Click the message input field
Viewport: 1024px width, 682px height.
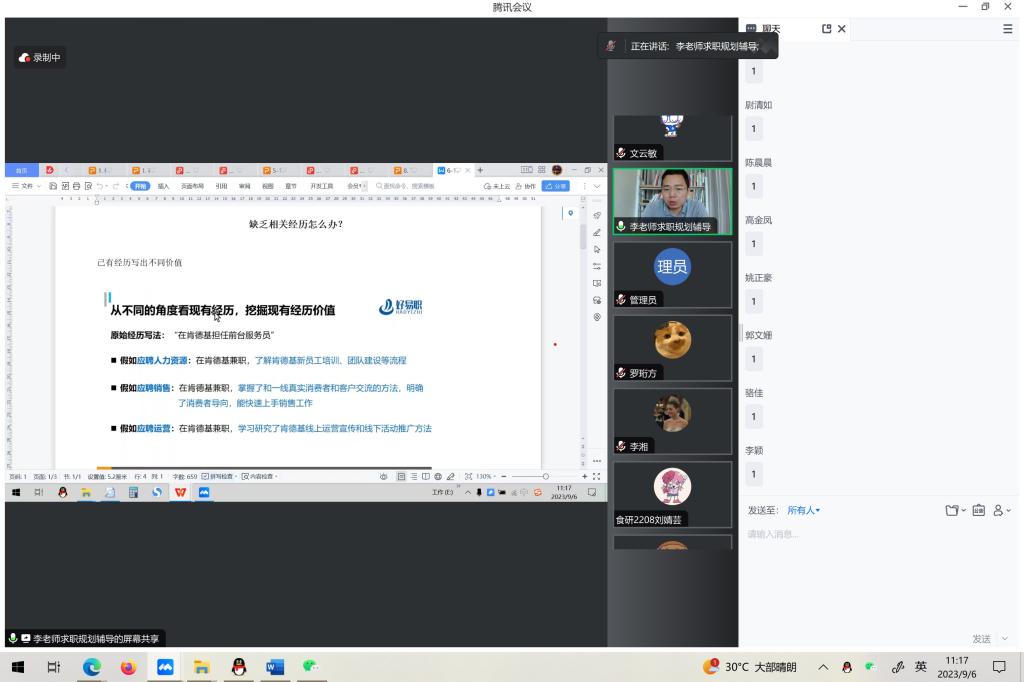(x=880, y=570)
